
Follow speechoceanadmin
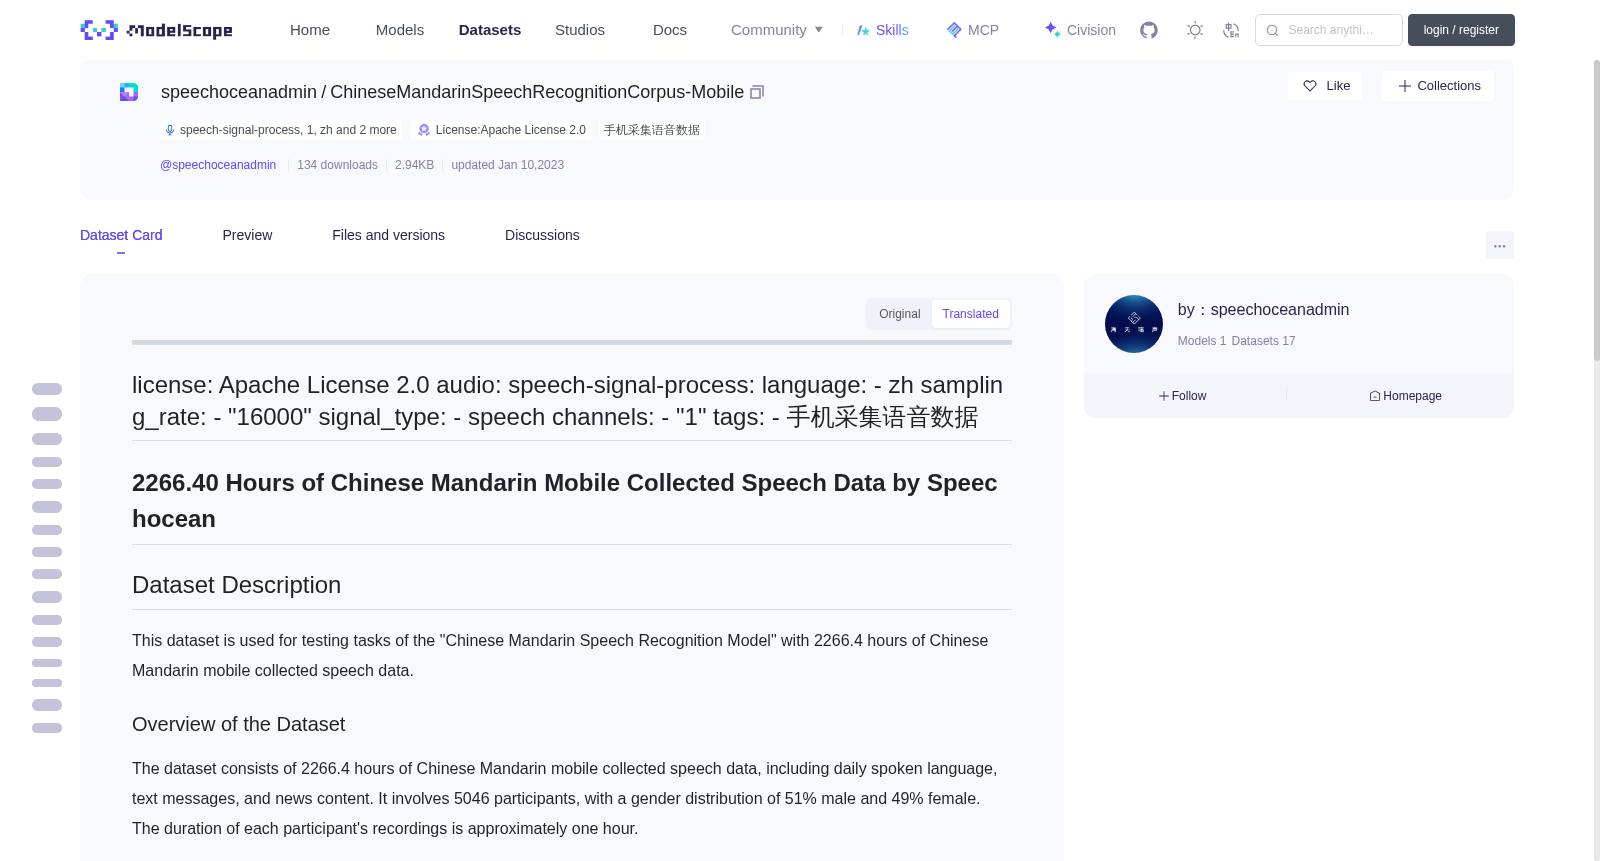click(1182, 396)
